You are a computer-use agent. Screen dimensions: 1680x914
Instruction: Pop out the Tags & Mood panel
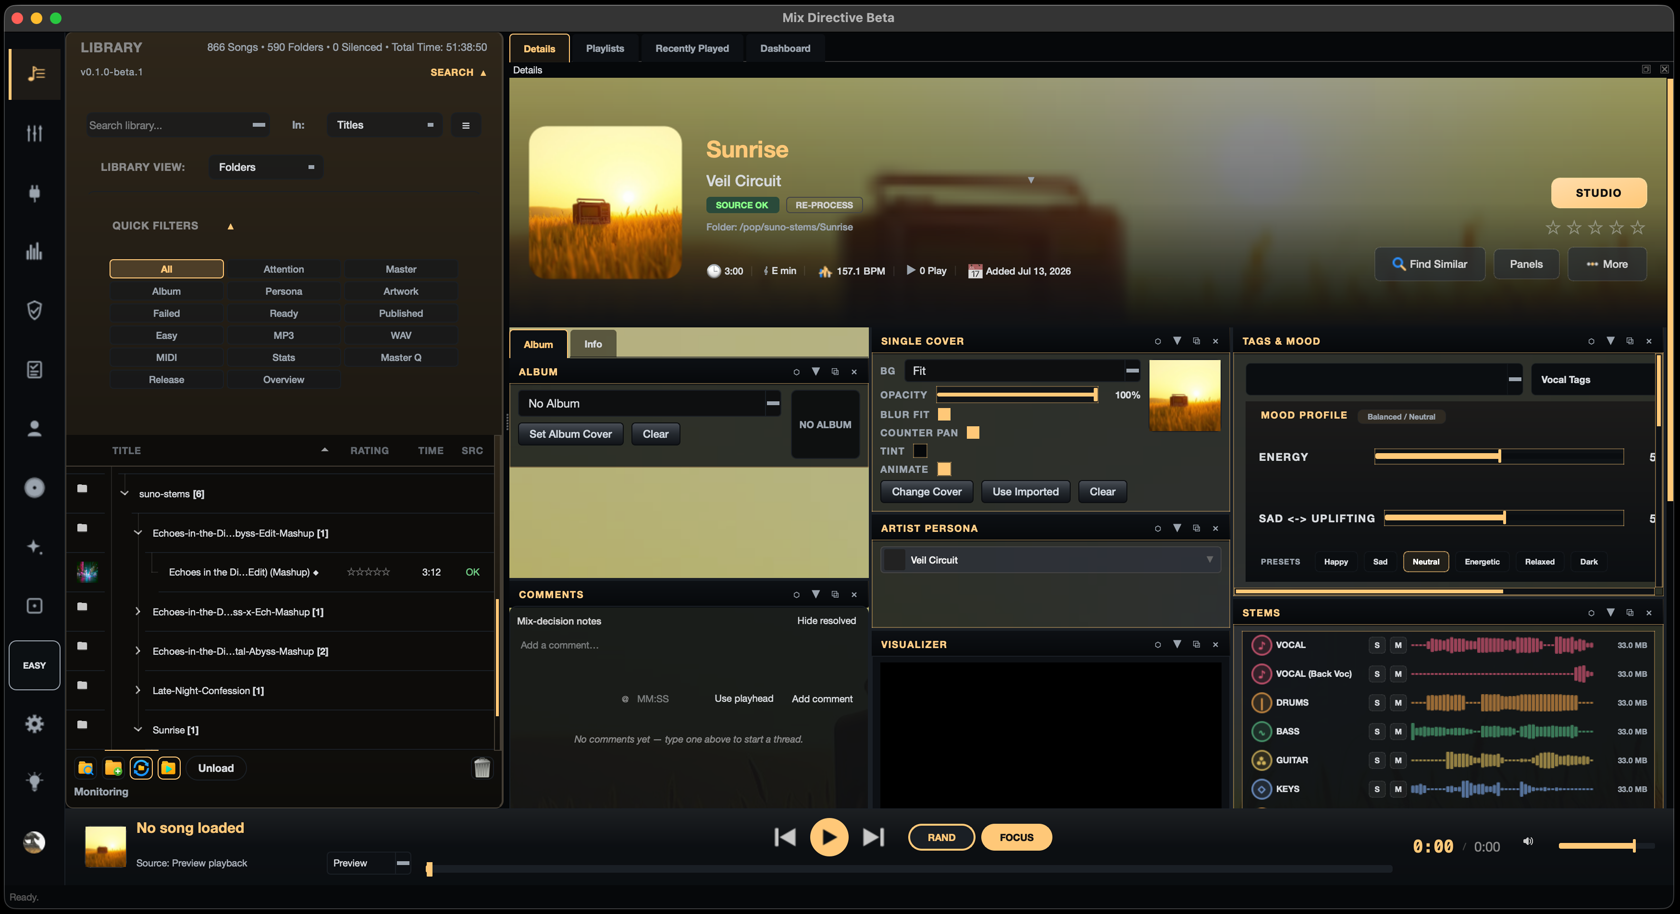pyautogui.click(x=1630, y=341)
